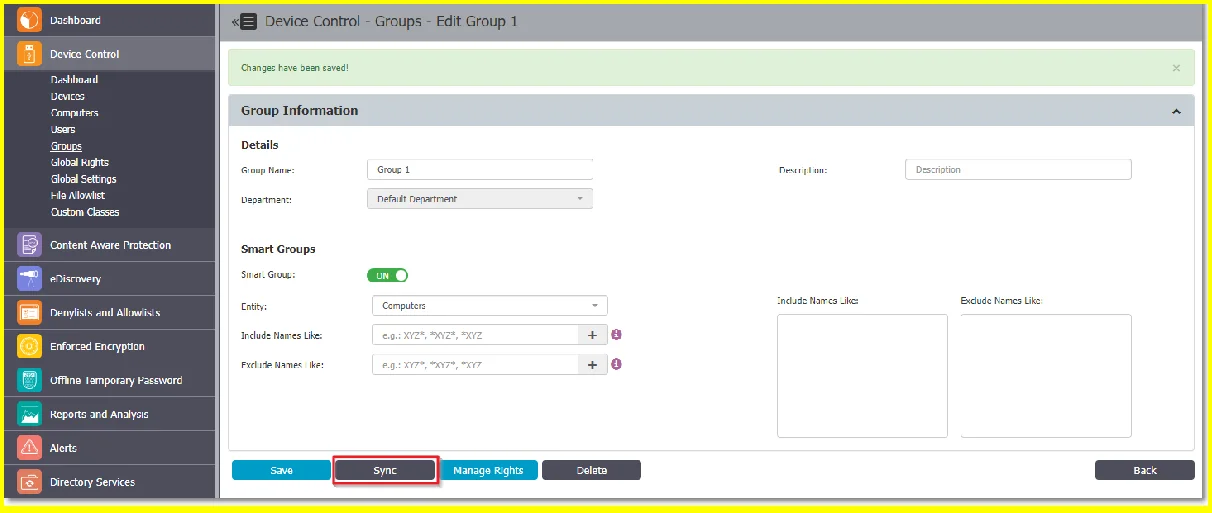The image size is (1212, 513).
Task: Click the Save button
Action: point(281,470)
